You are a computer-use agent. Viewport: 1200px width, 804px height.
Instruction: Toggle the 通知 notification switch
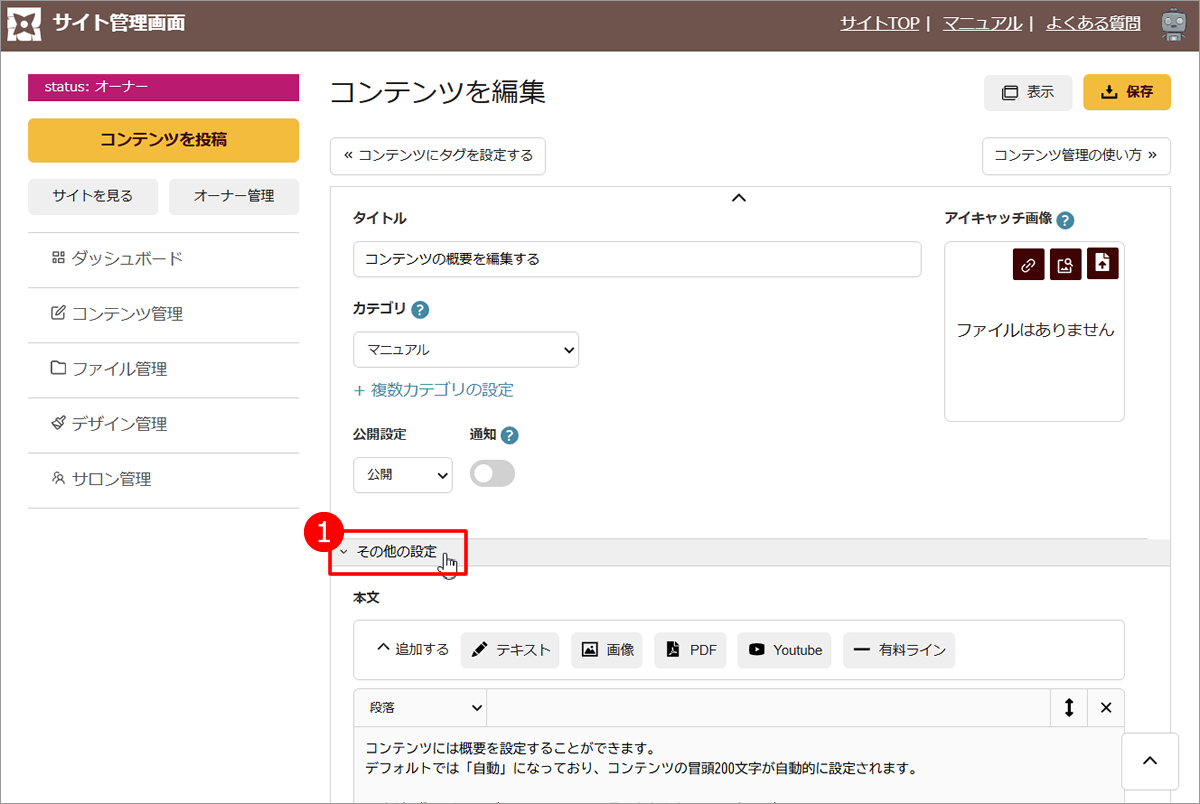[x=492, y=475]
